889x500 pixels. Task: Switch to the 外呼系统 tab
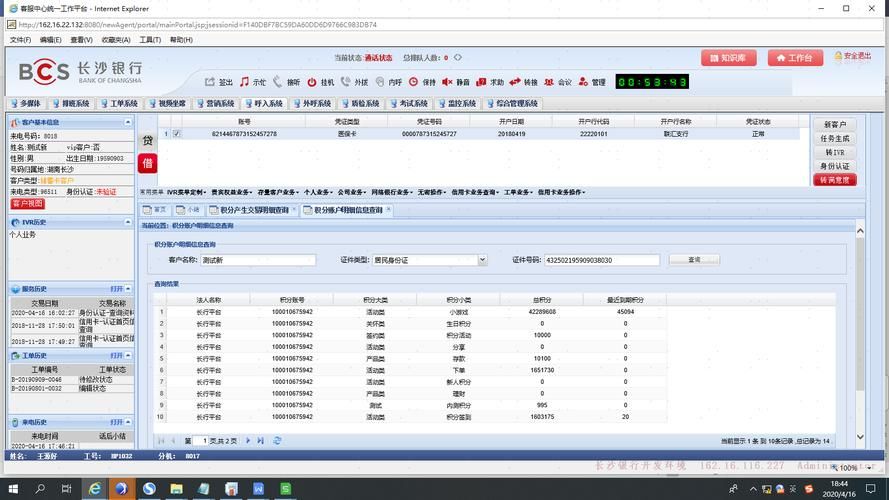[312, 104]
